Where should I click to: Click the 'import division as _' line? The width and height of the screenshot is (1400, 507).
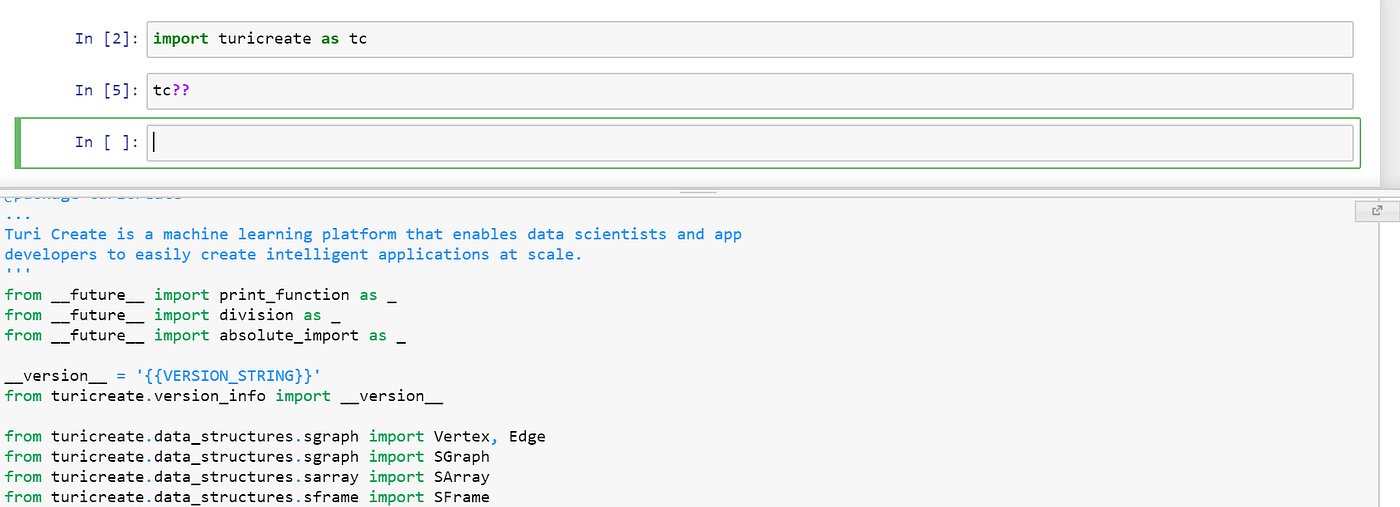click(173, 315)
